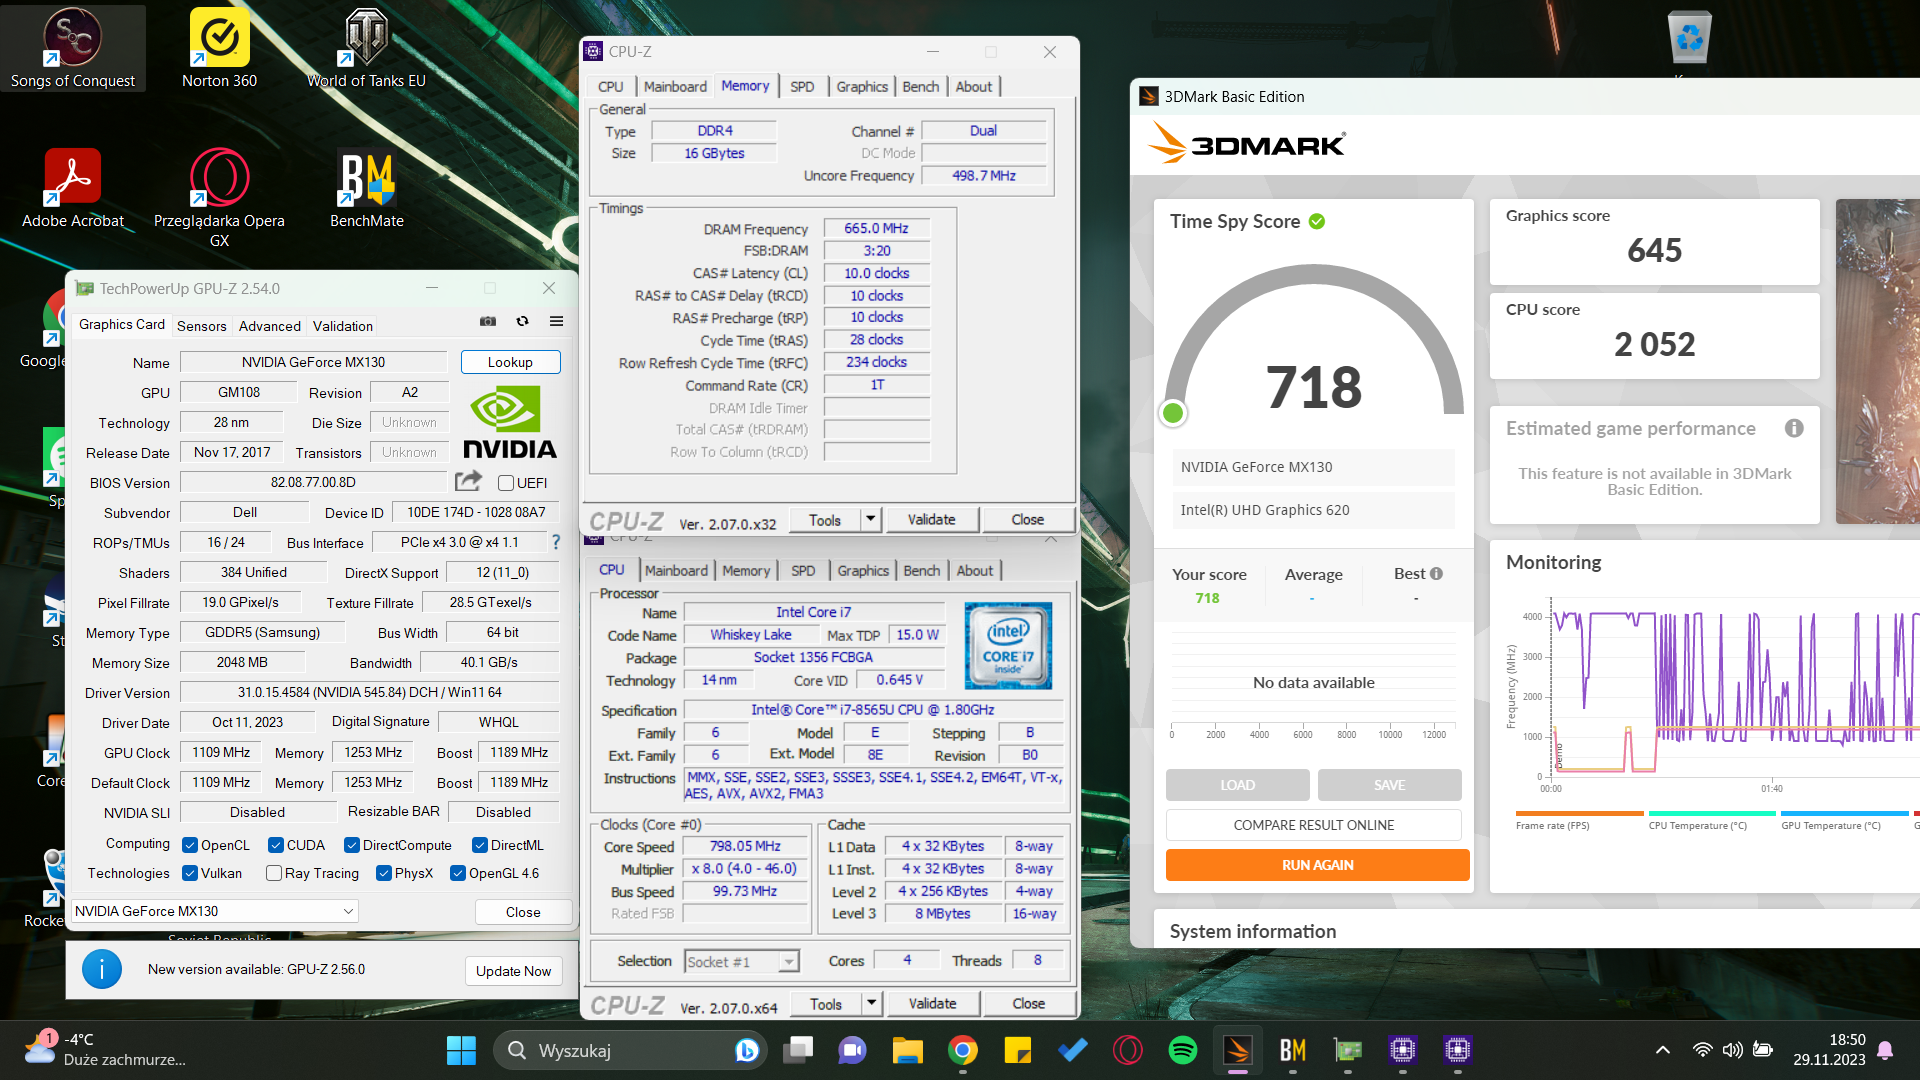Click bus interface help question mark
The height and width of the screenshot is (1080, 1920).
pos(556,542)
